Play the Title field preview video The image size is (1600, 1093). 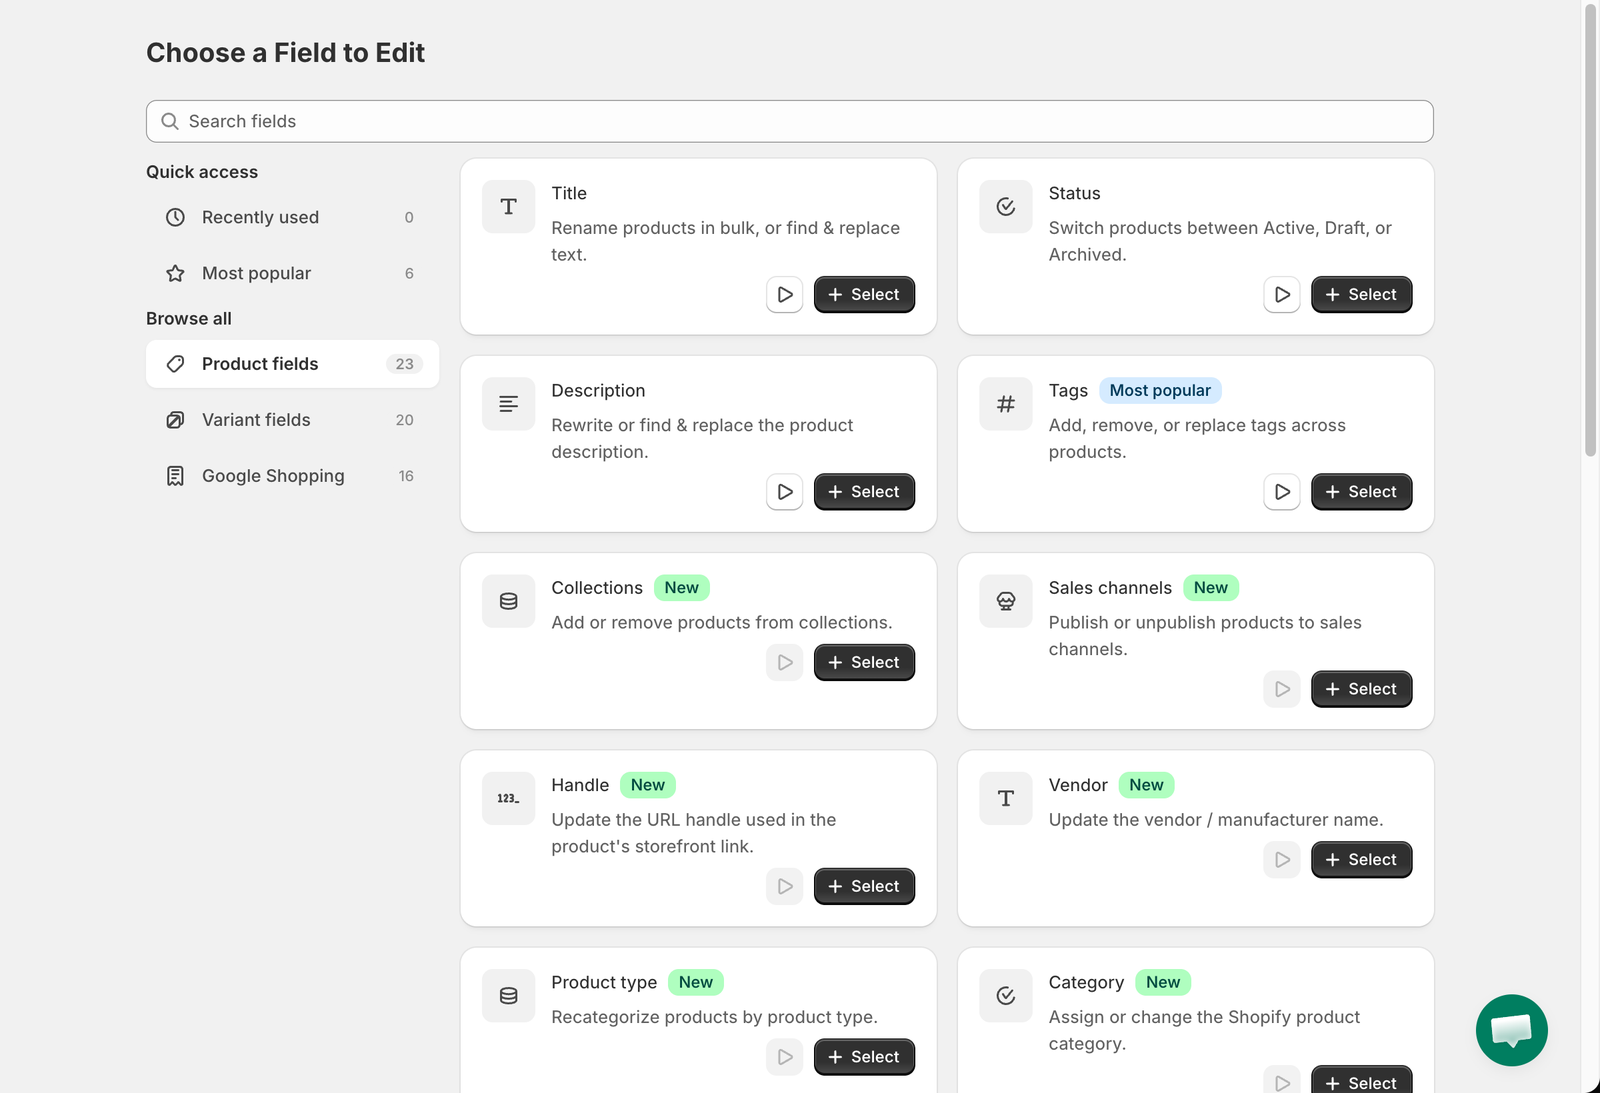785,295
